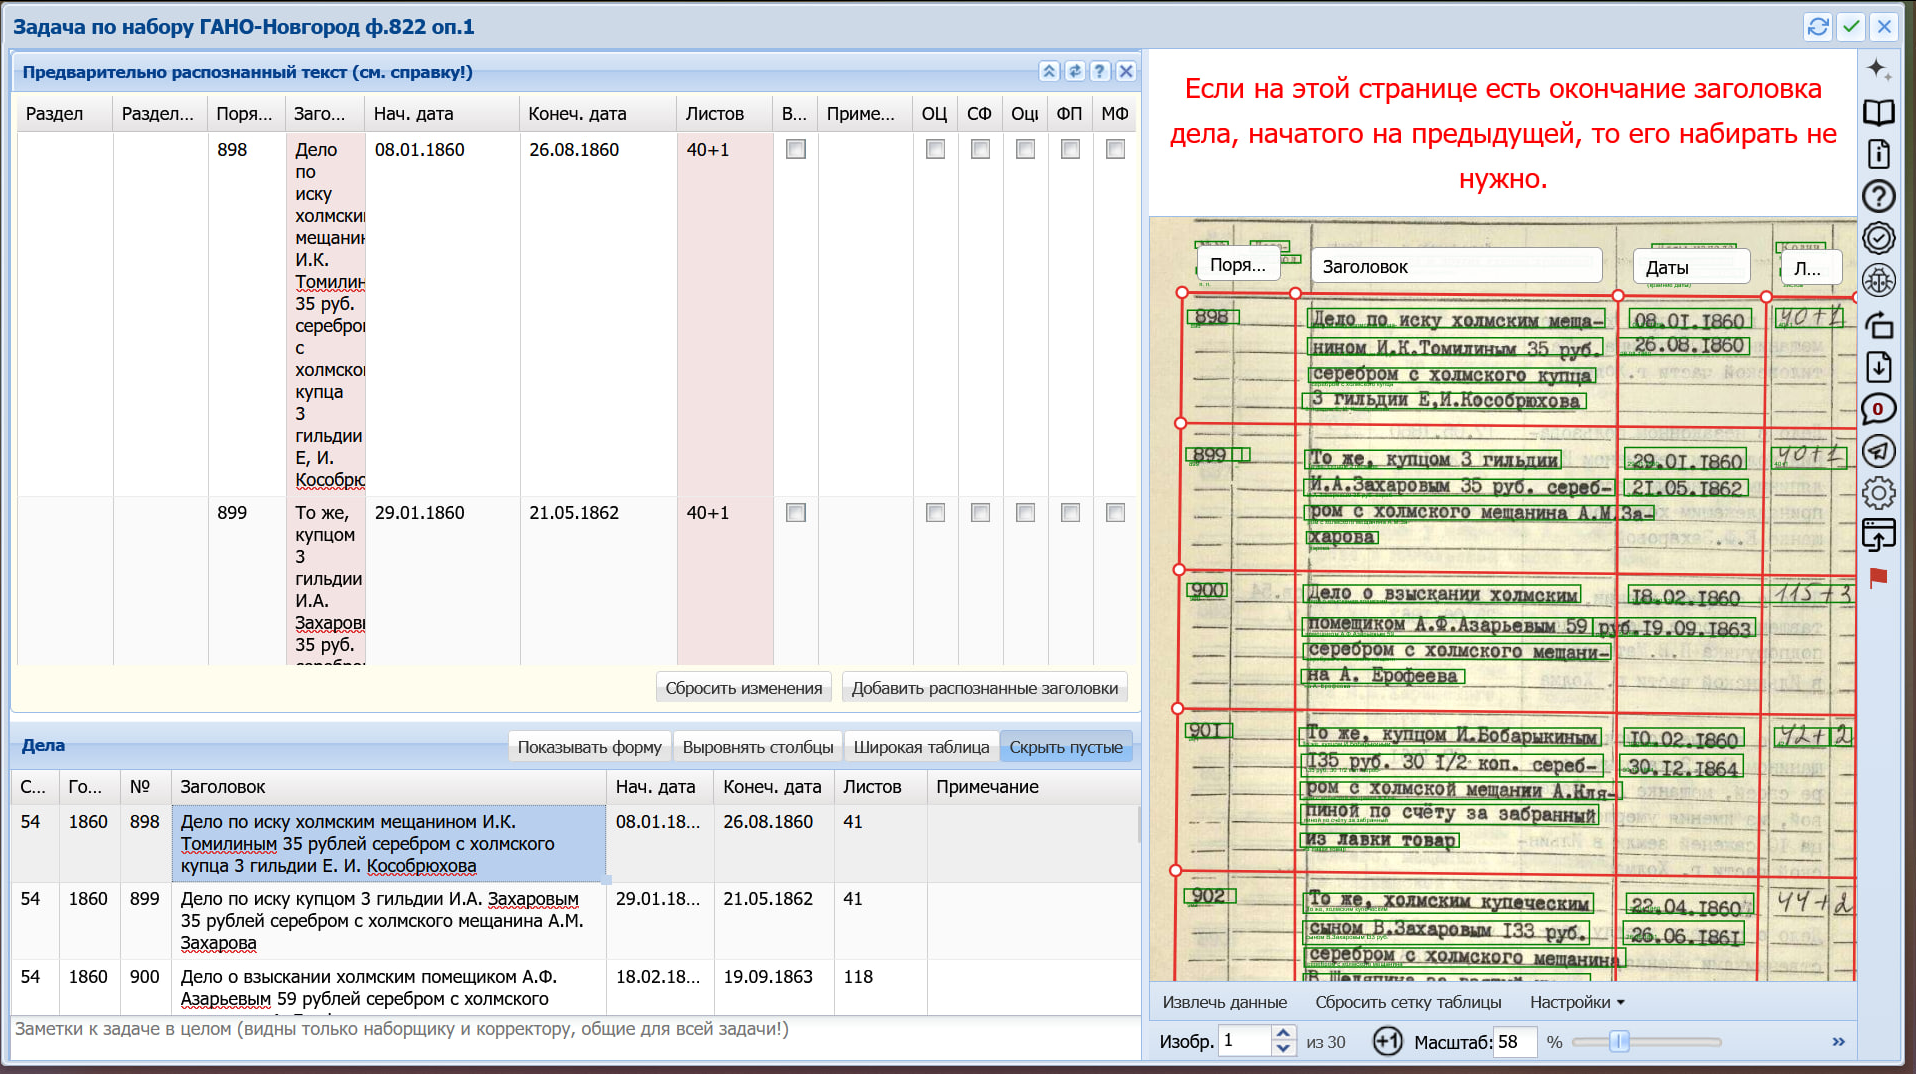Click the verification badge checkmark icon
The height and width of the screenshot is (1074, 1916).
coord(1879,238)
